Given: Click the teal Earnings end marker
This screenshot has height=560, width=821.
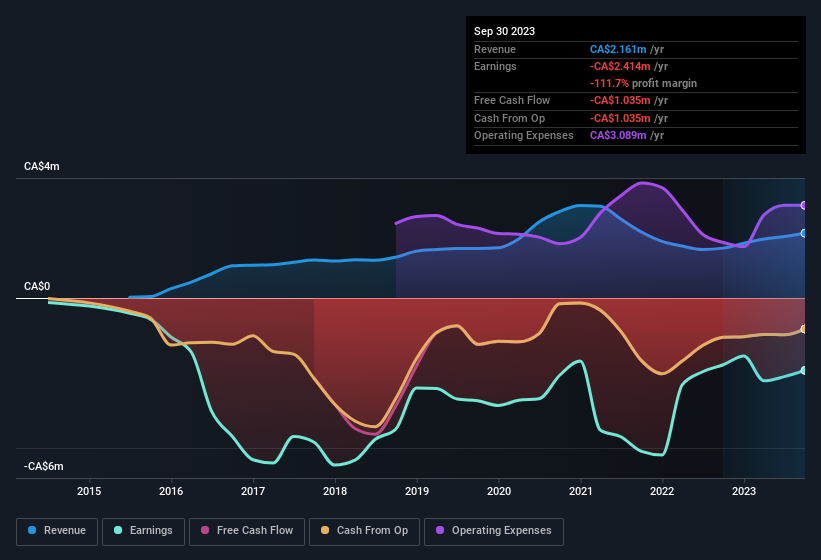Looking at the screenshot, I should tap(804, 371).
